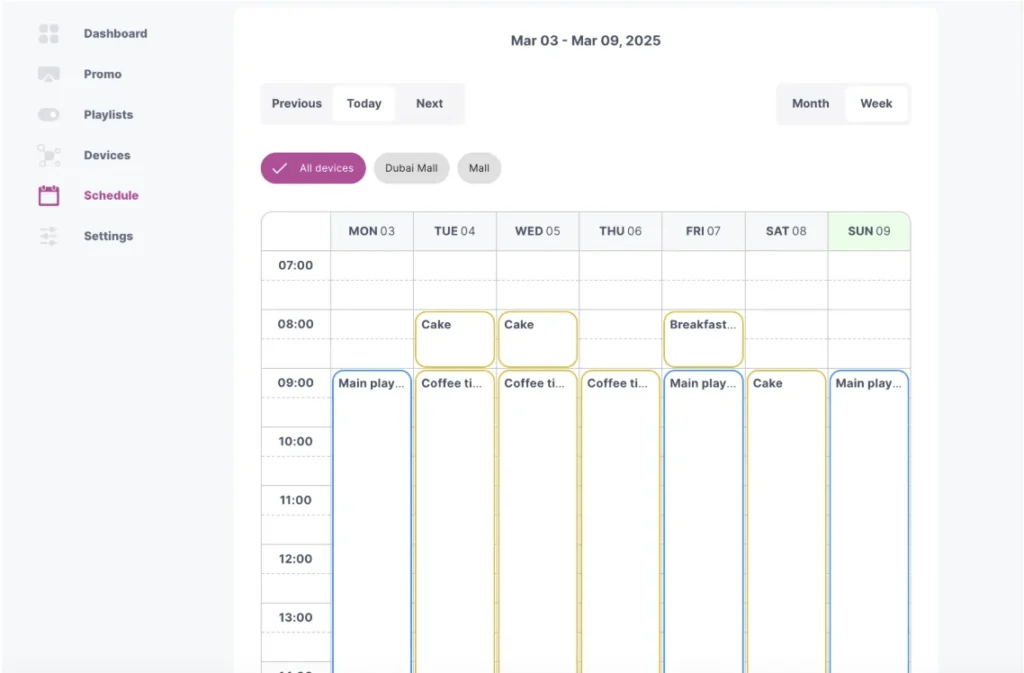Open Wednesday's Coffee time event

point(537,521)
